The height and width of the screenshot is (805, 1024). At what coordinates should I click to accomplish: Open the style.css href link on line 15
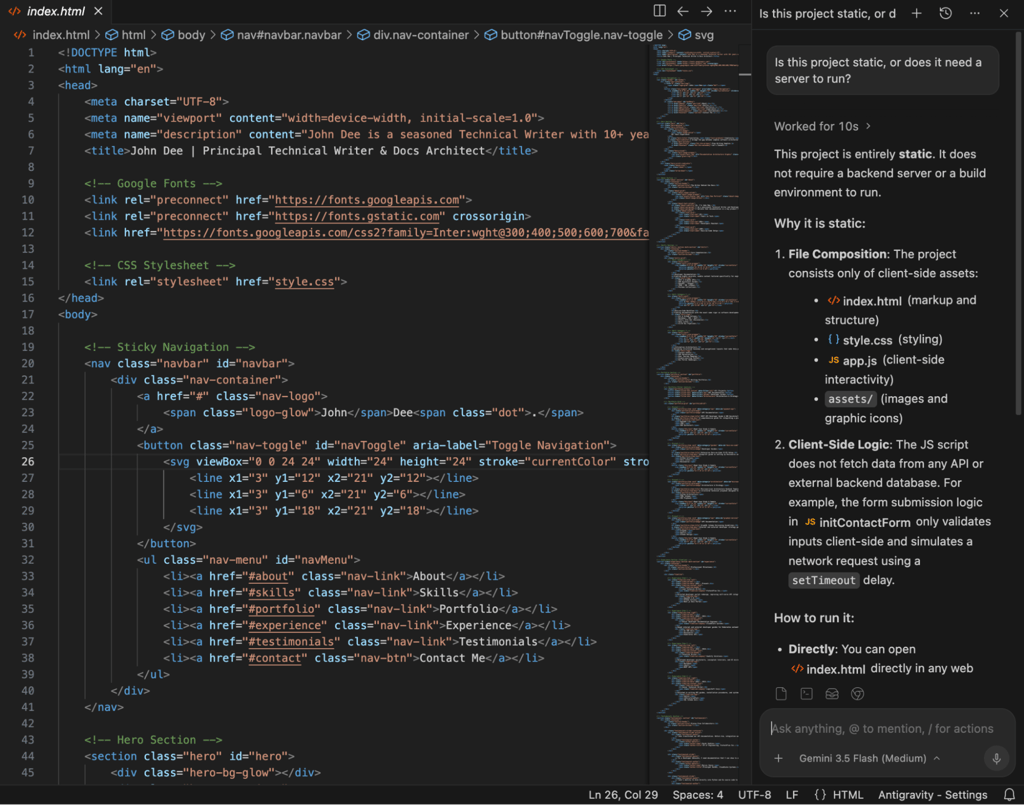(304, 282)
